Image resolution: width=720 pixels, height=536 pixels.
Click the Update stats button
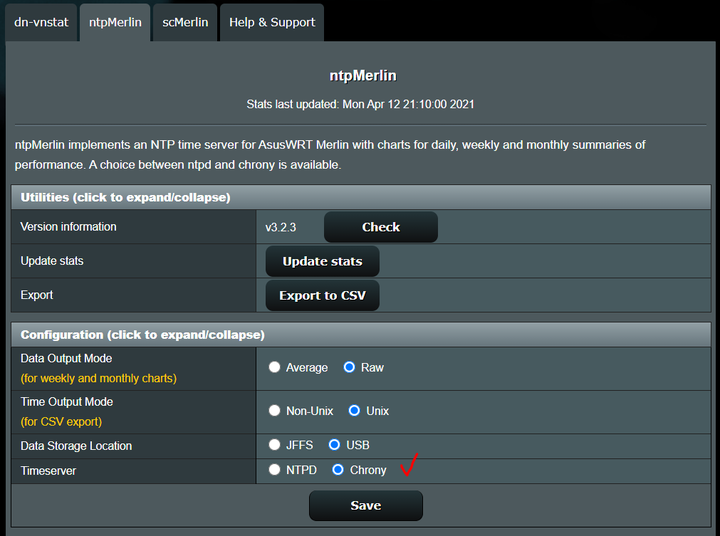point(322,261)
